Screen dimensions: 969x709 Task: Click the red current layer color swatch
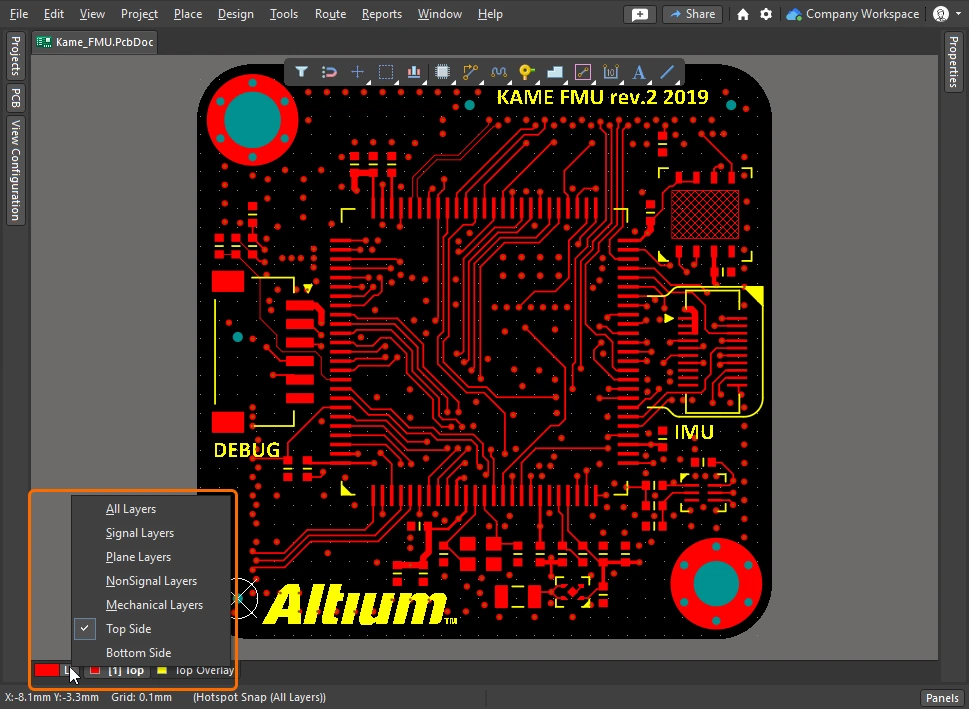click(x=47, y=670)
